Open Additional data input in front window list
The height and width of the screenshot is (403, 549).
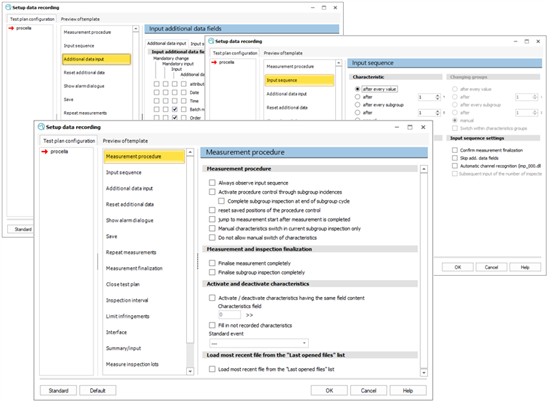click(129, 188)
